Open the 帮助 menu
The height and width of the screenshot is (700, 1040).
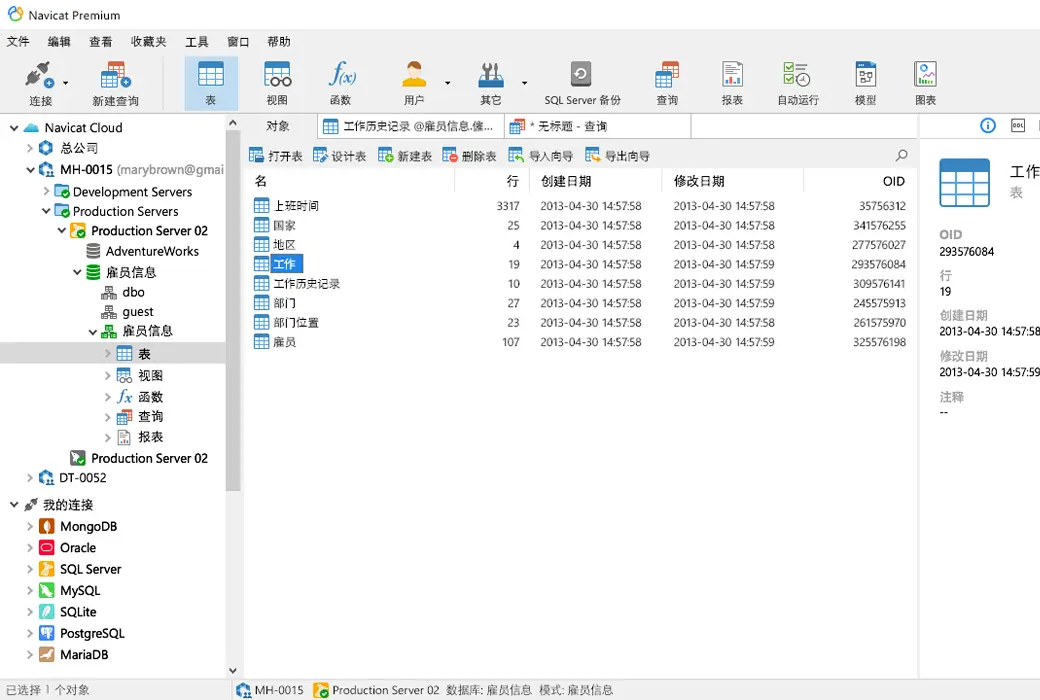pos(279,42)
